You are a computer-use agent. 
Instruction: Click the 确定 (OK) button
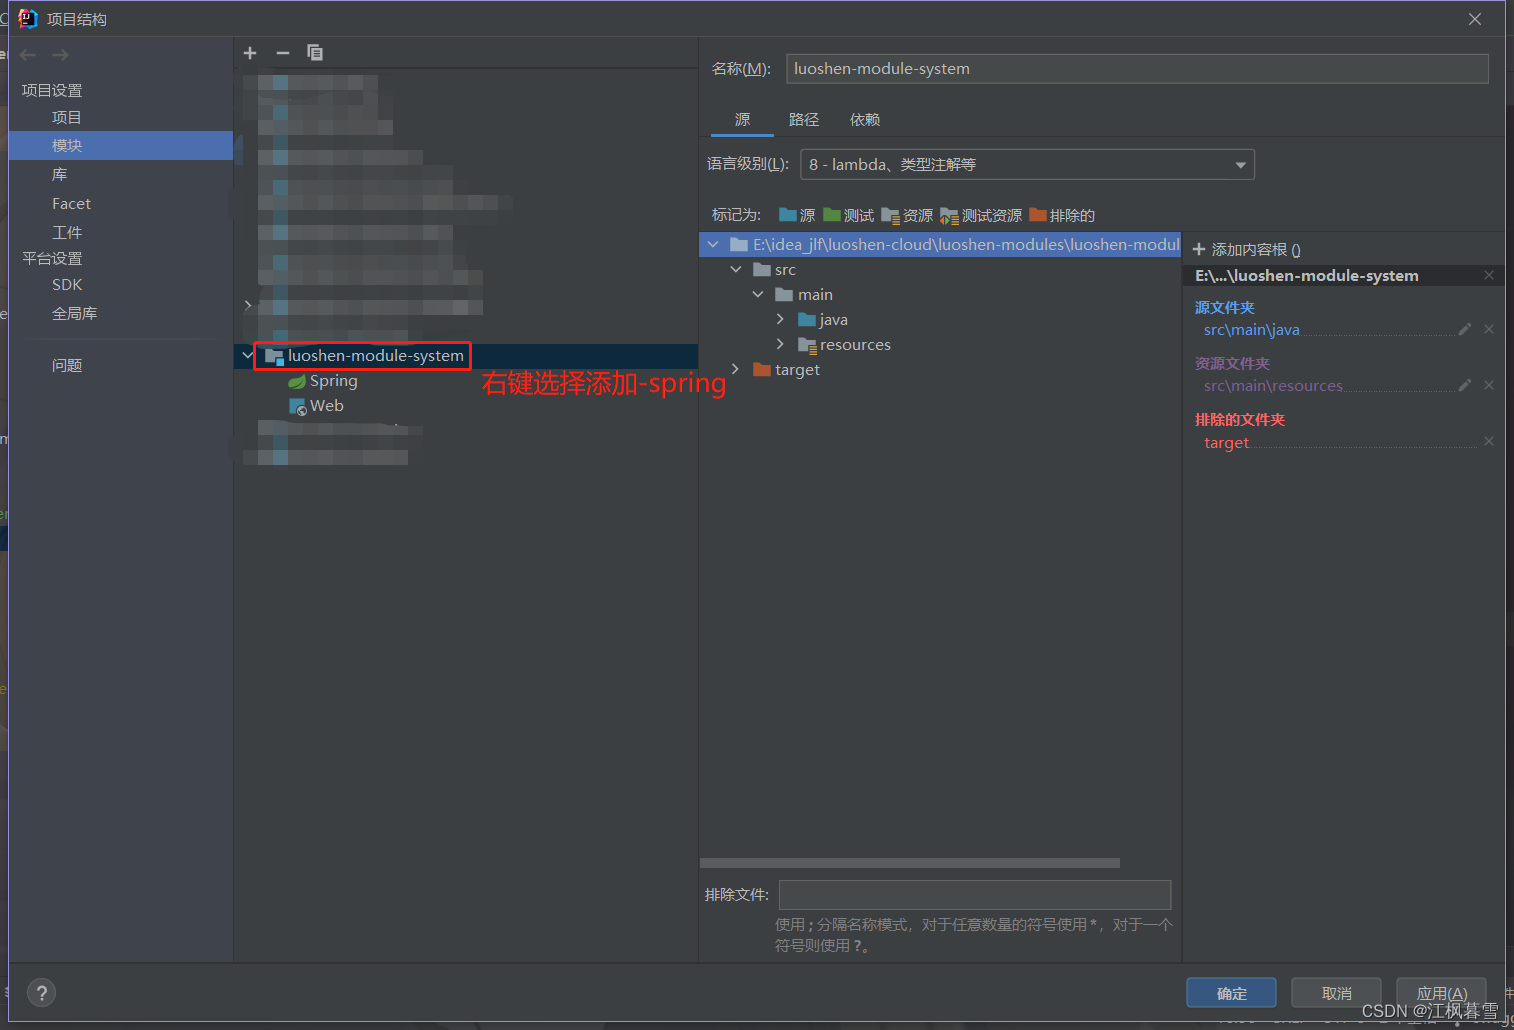coord(1231,993)
